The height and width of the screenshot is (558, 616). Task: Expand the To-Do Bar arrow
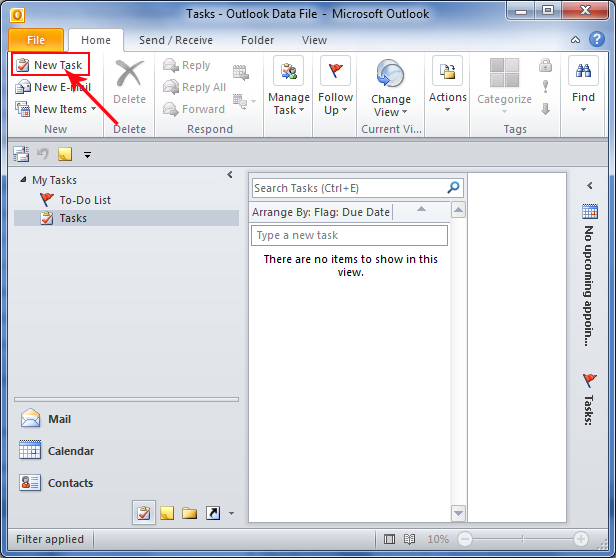click(590, 185)
